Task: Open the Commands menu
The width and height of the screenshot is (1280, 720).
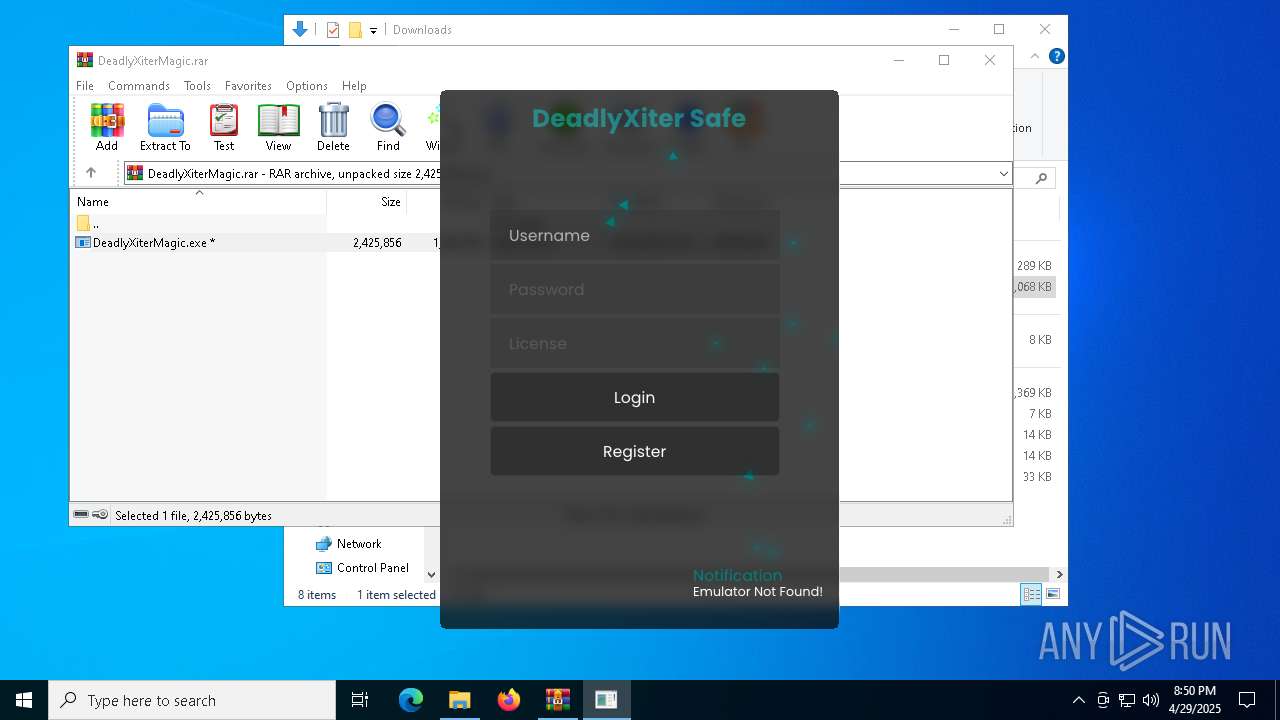Action: pyautogui.click(x=139, y=86)
